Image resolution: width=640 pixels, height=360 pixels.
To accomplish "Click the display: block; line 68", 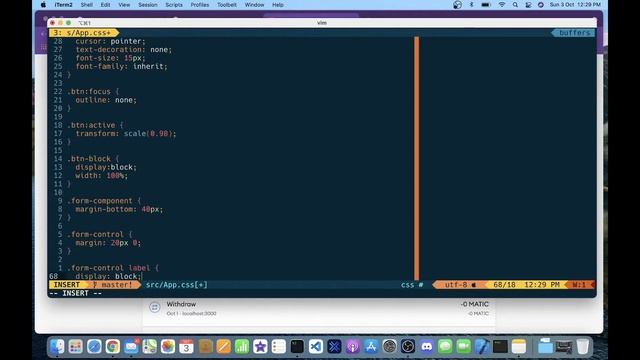I will 108,276.
